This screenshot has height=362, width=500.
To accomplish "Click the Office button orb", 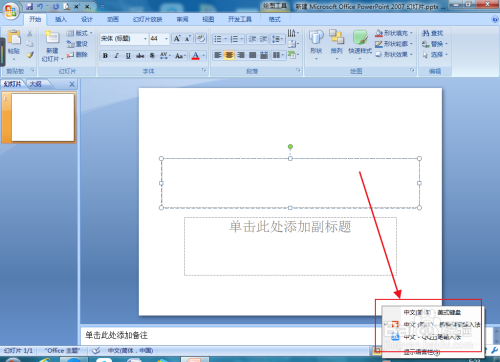I will (x=11, y=11).
